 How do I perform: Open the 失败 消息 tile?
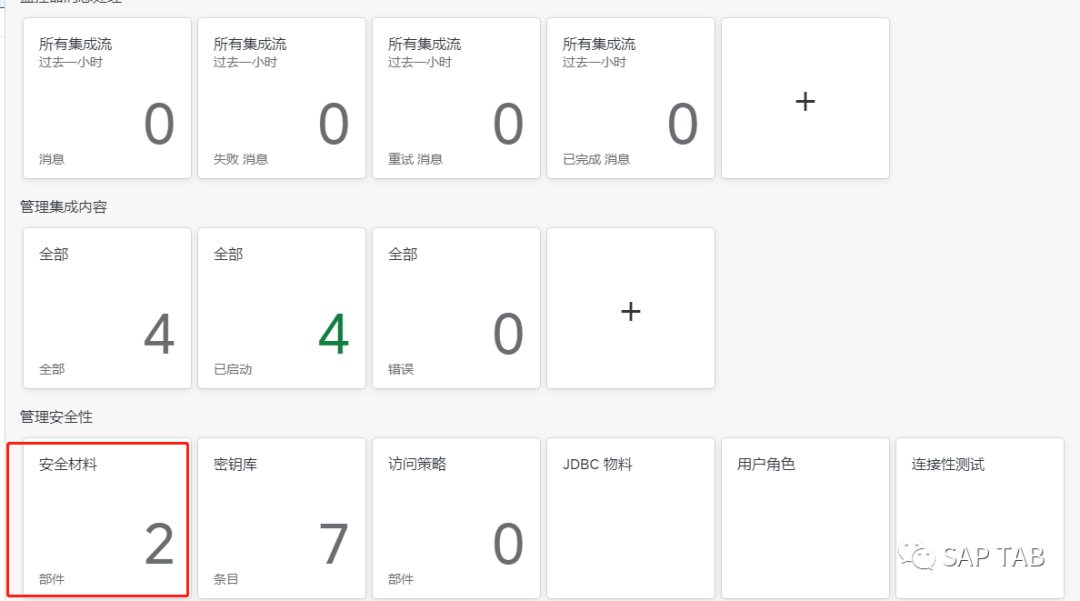tap(282, 98)
